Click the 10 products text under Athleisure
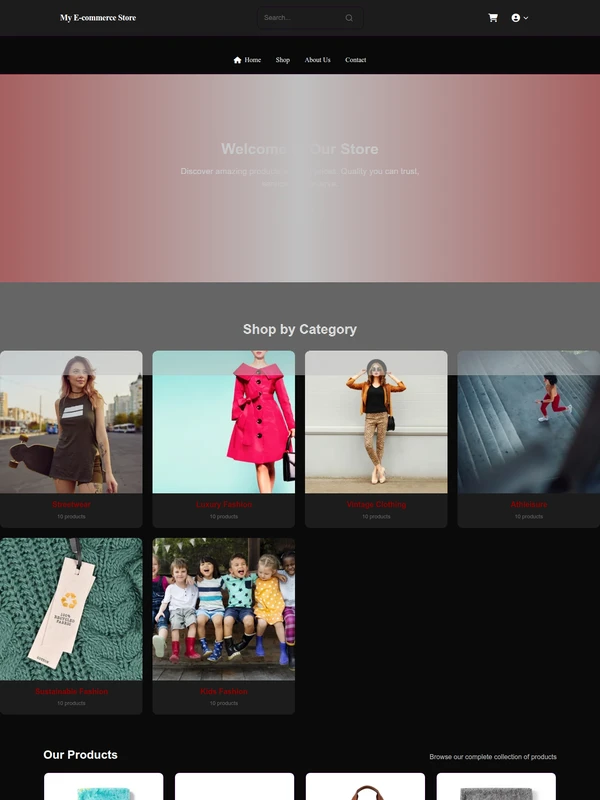Image resolution: width=600 pixels, height=800 pixels. coord(529,517)
